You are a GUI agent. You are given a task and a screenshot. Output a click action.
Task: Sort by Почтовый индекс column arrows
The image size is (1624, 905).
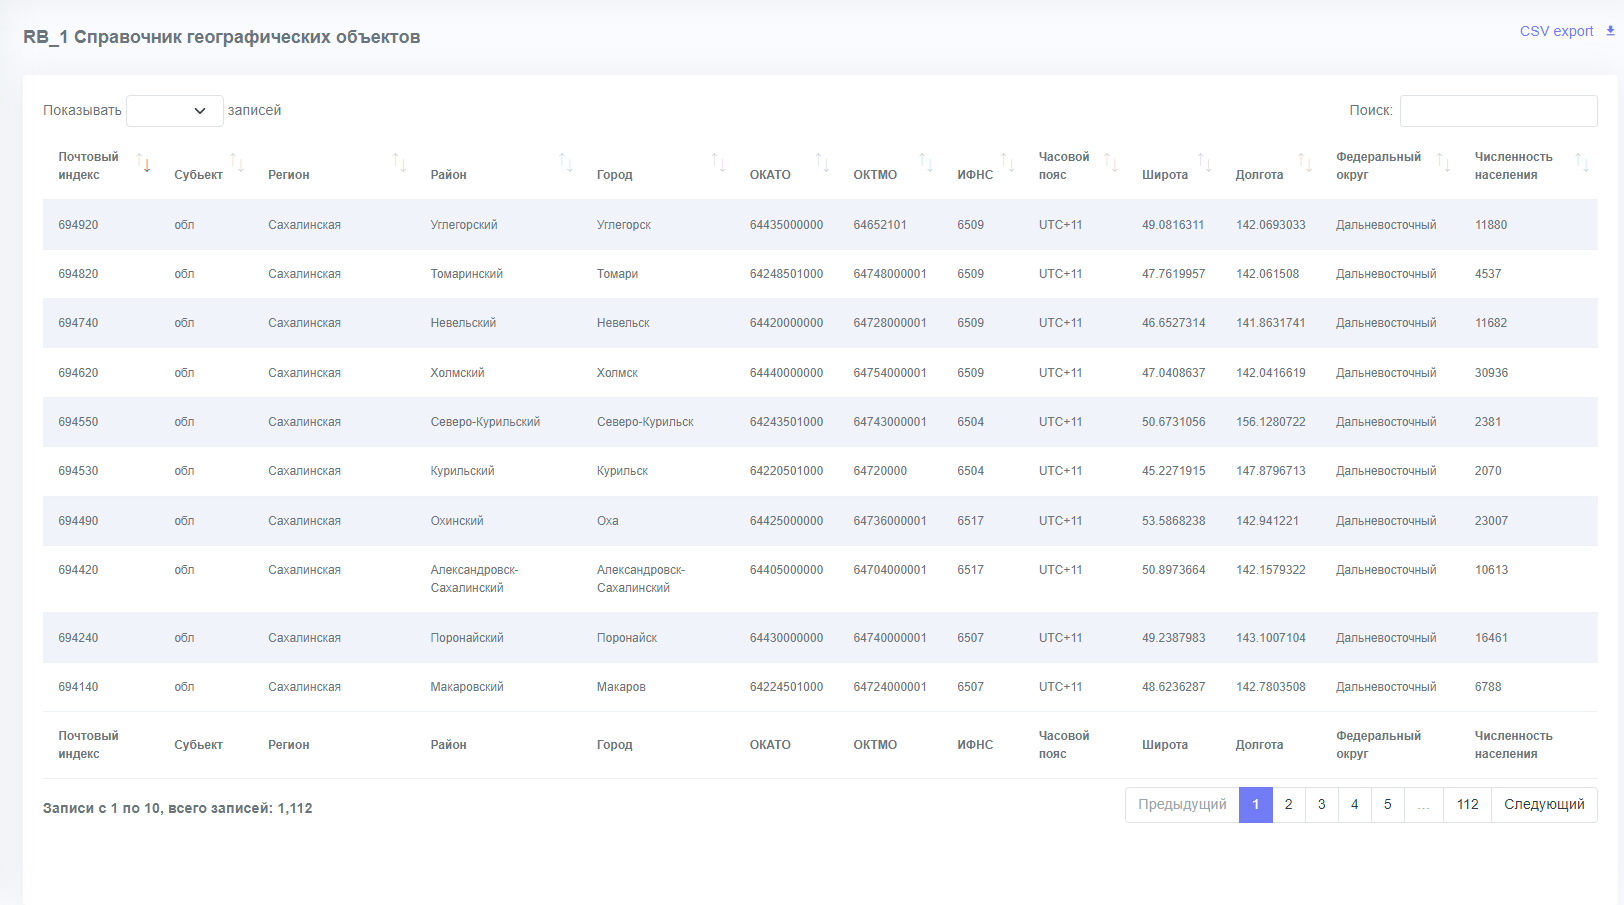(x=143, y=163)
